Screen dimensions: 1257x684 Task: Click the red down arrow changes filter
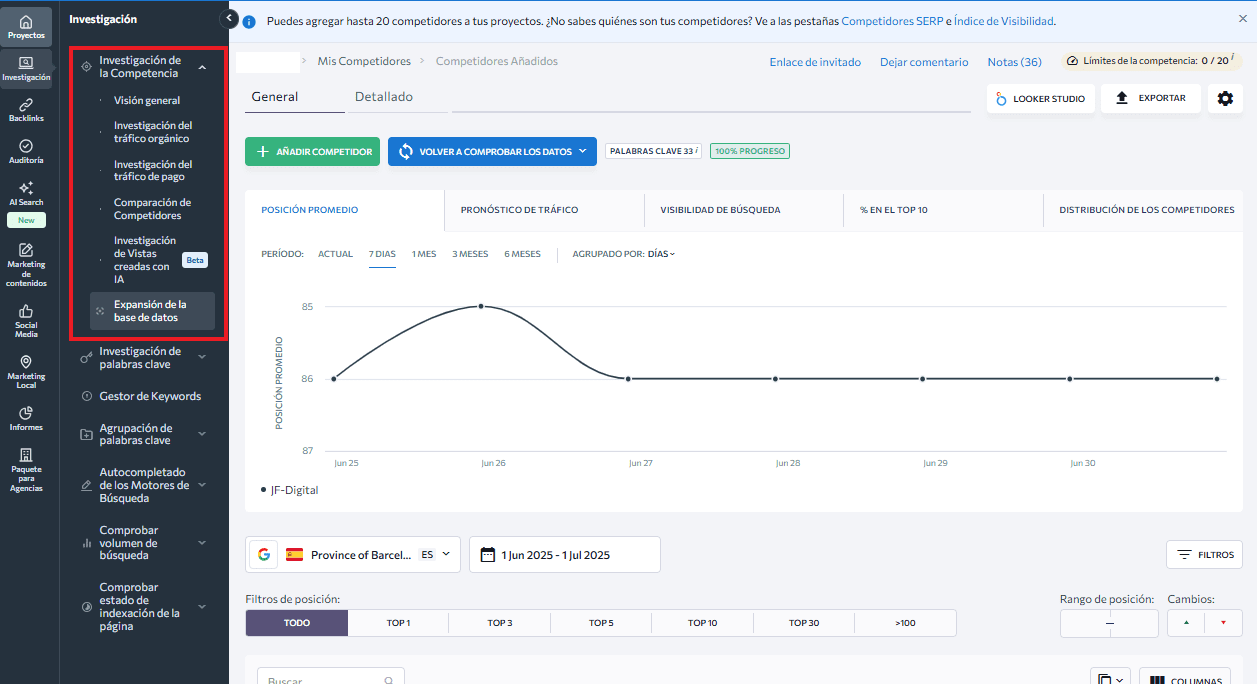point(1222,623)
